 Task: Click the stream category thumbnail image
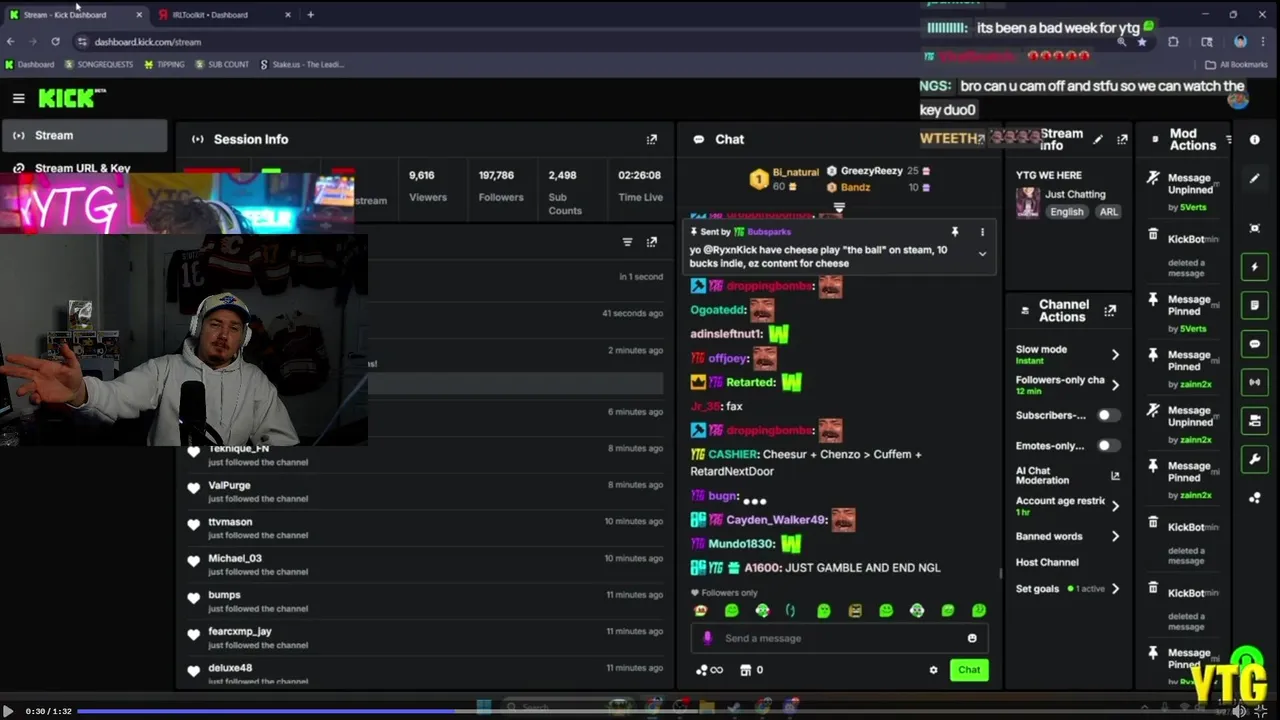point(1027,202)
